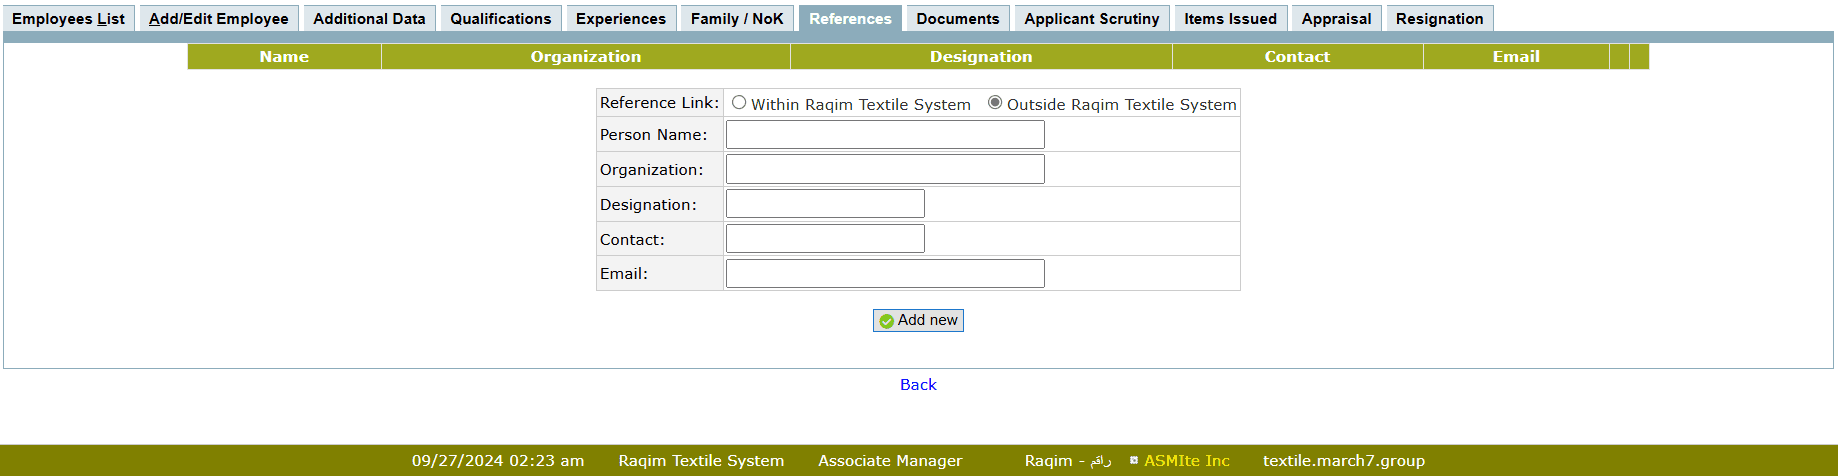1838x476 pixels.
Task: Open the Resignation tab
Action: (x=1439, y=19)
